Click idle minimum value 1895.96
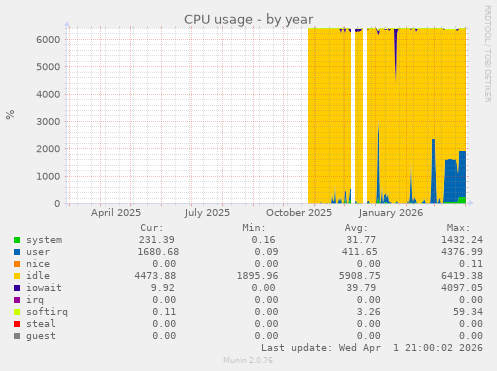The height and width of the screenshot is (371, 497). pos(257,276)
